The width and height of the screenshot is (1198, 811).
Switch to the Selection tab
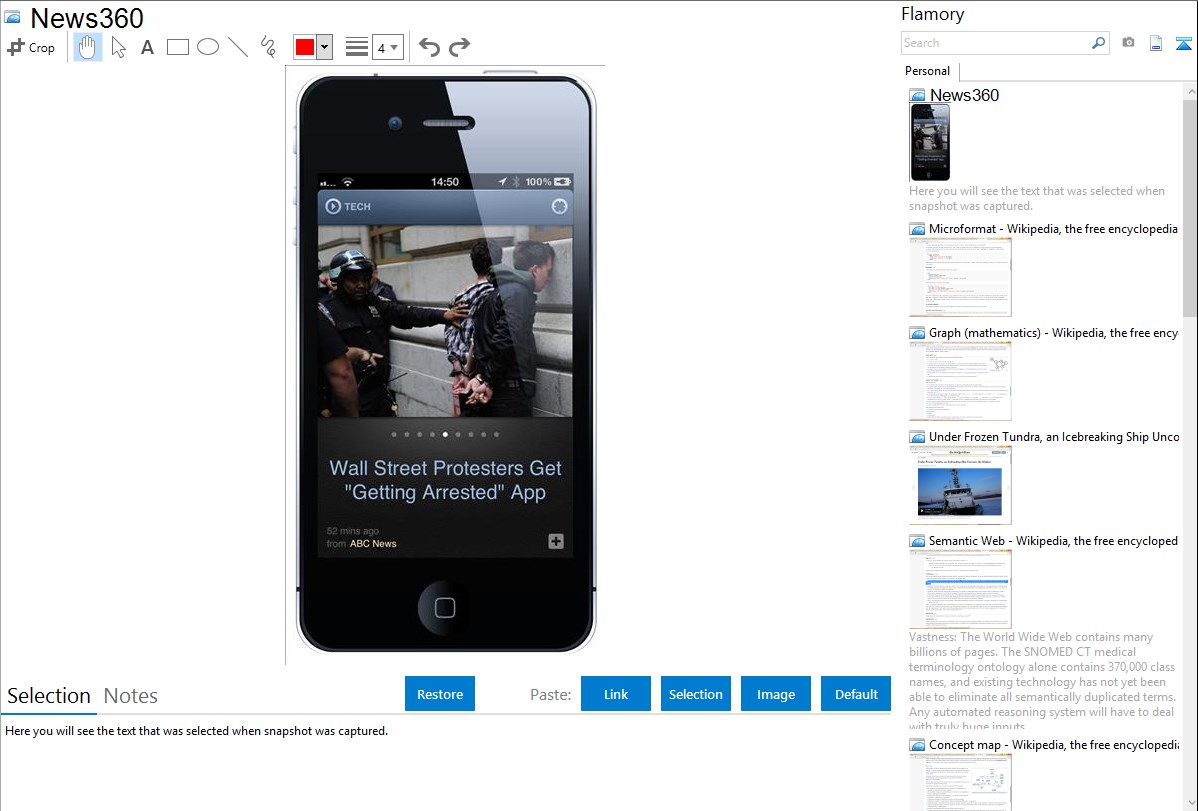(49, 696)
